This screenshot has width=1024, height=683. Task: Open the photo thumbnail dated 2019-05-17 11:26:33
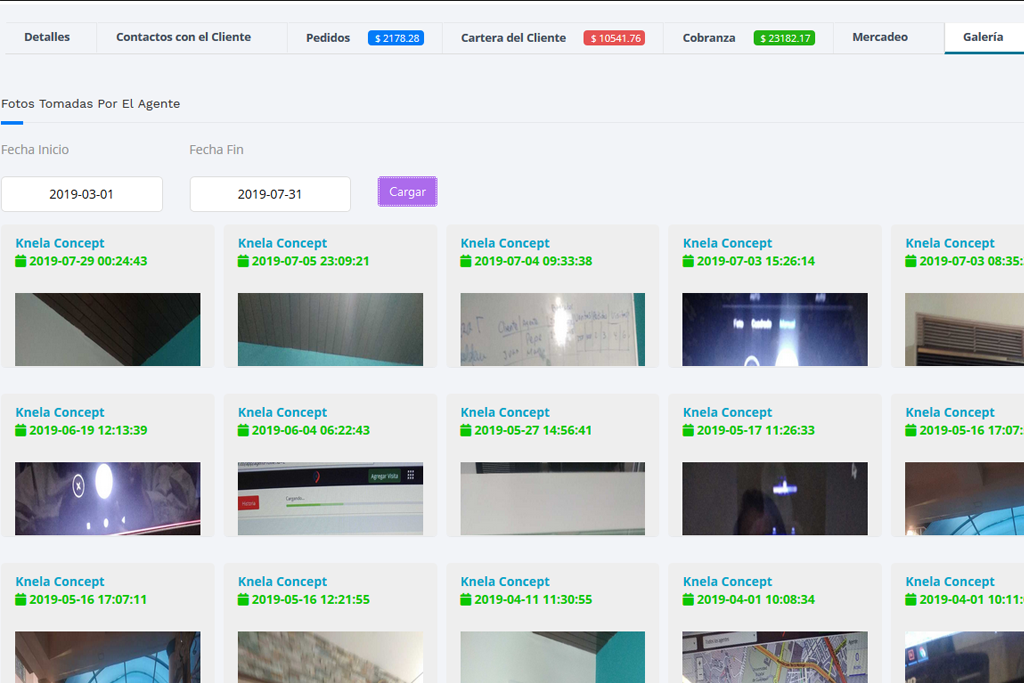coord(775,498)
